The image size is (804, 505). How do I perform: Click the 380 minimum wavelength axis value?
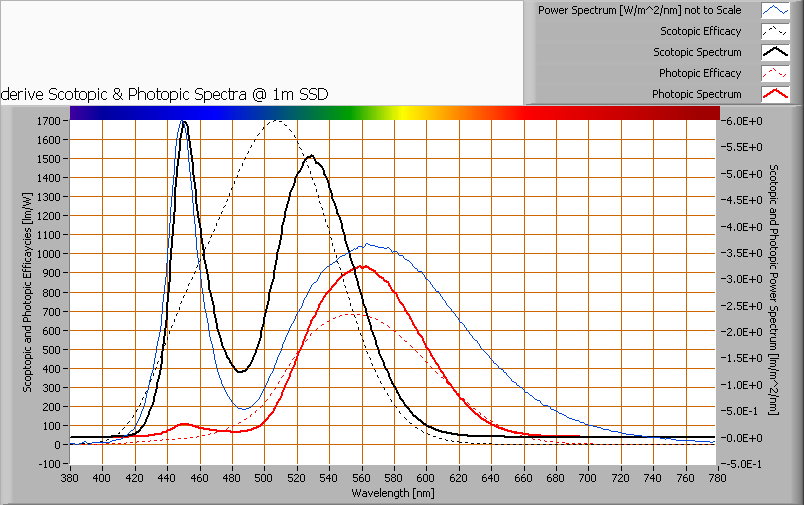[x=70, y=478]
